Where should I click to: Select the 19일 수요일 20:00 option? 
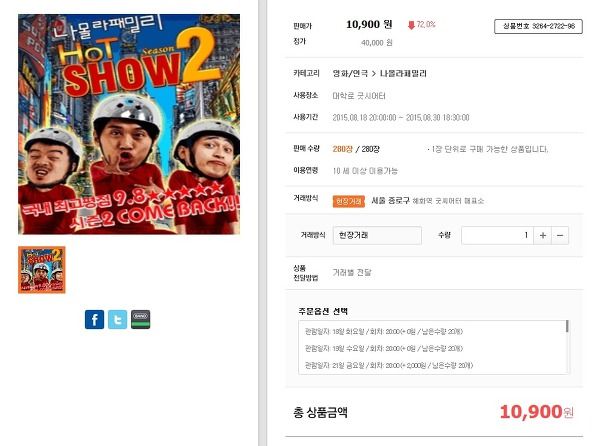[x=384, y=348]
